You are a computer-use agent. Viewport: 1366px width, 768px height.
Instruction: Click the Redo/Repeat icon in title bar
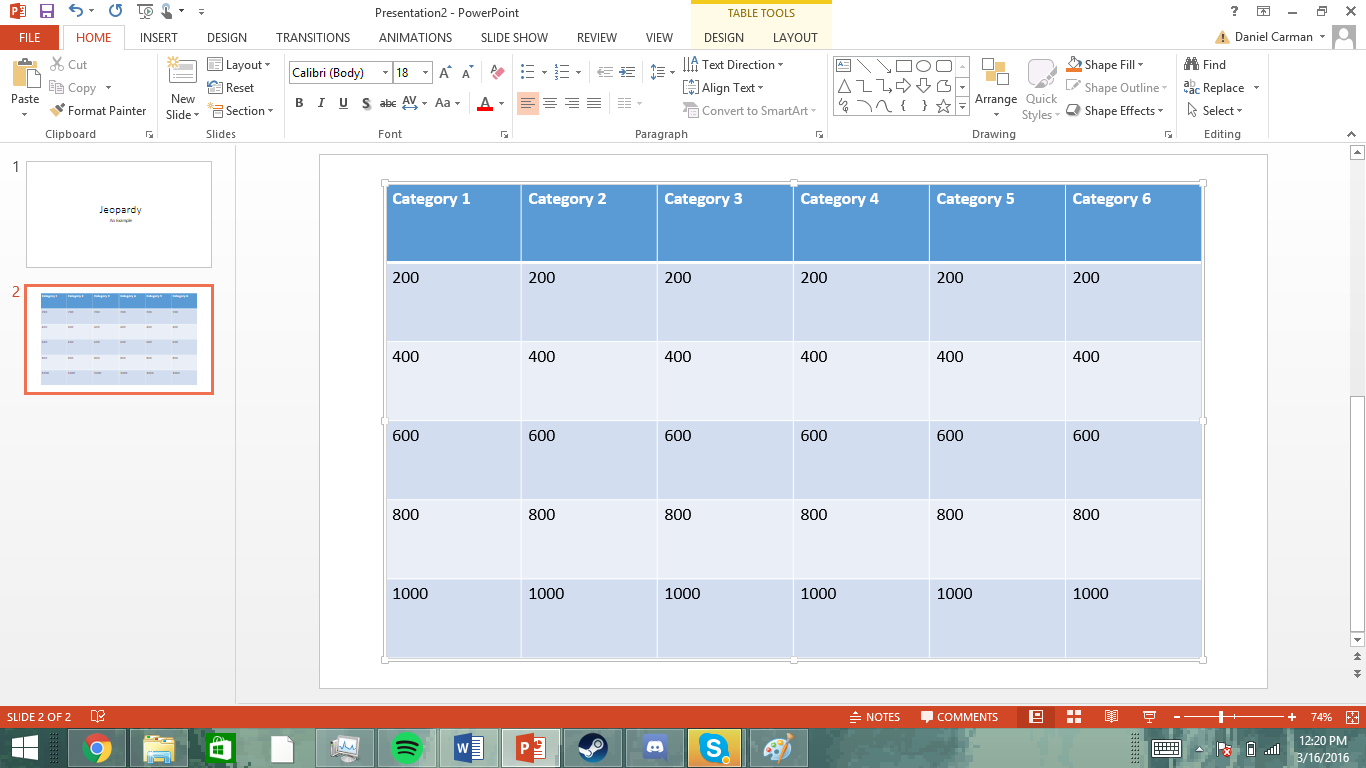click(115, 12)
